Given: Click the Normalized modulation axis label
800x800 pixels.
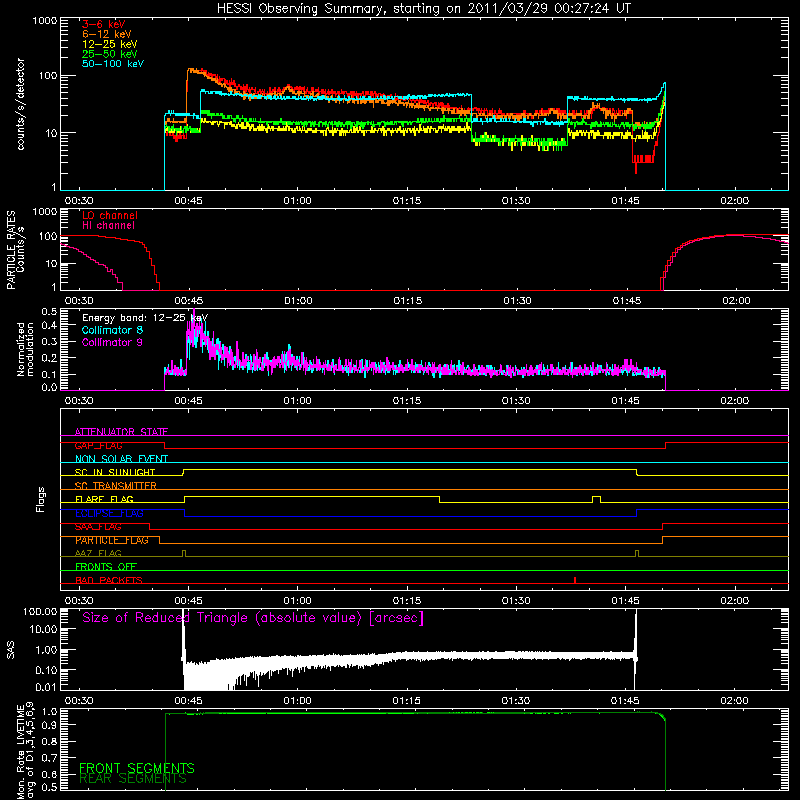Looking at the screenshot, I should coord(25,349).
